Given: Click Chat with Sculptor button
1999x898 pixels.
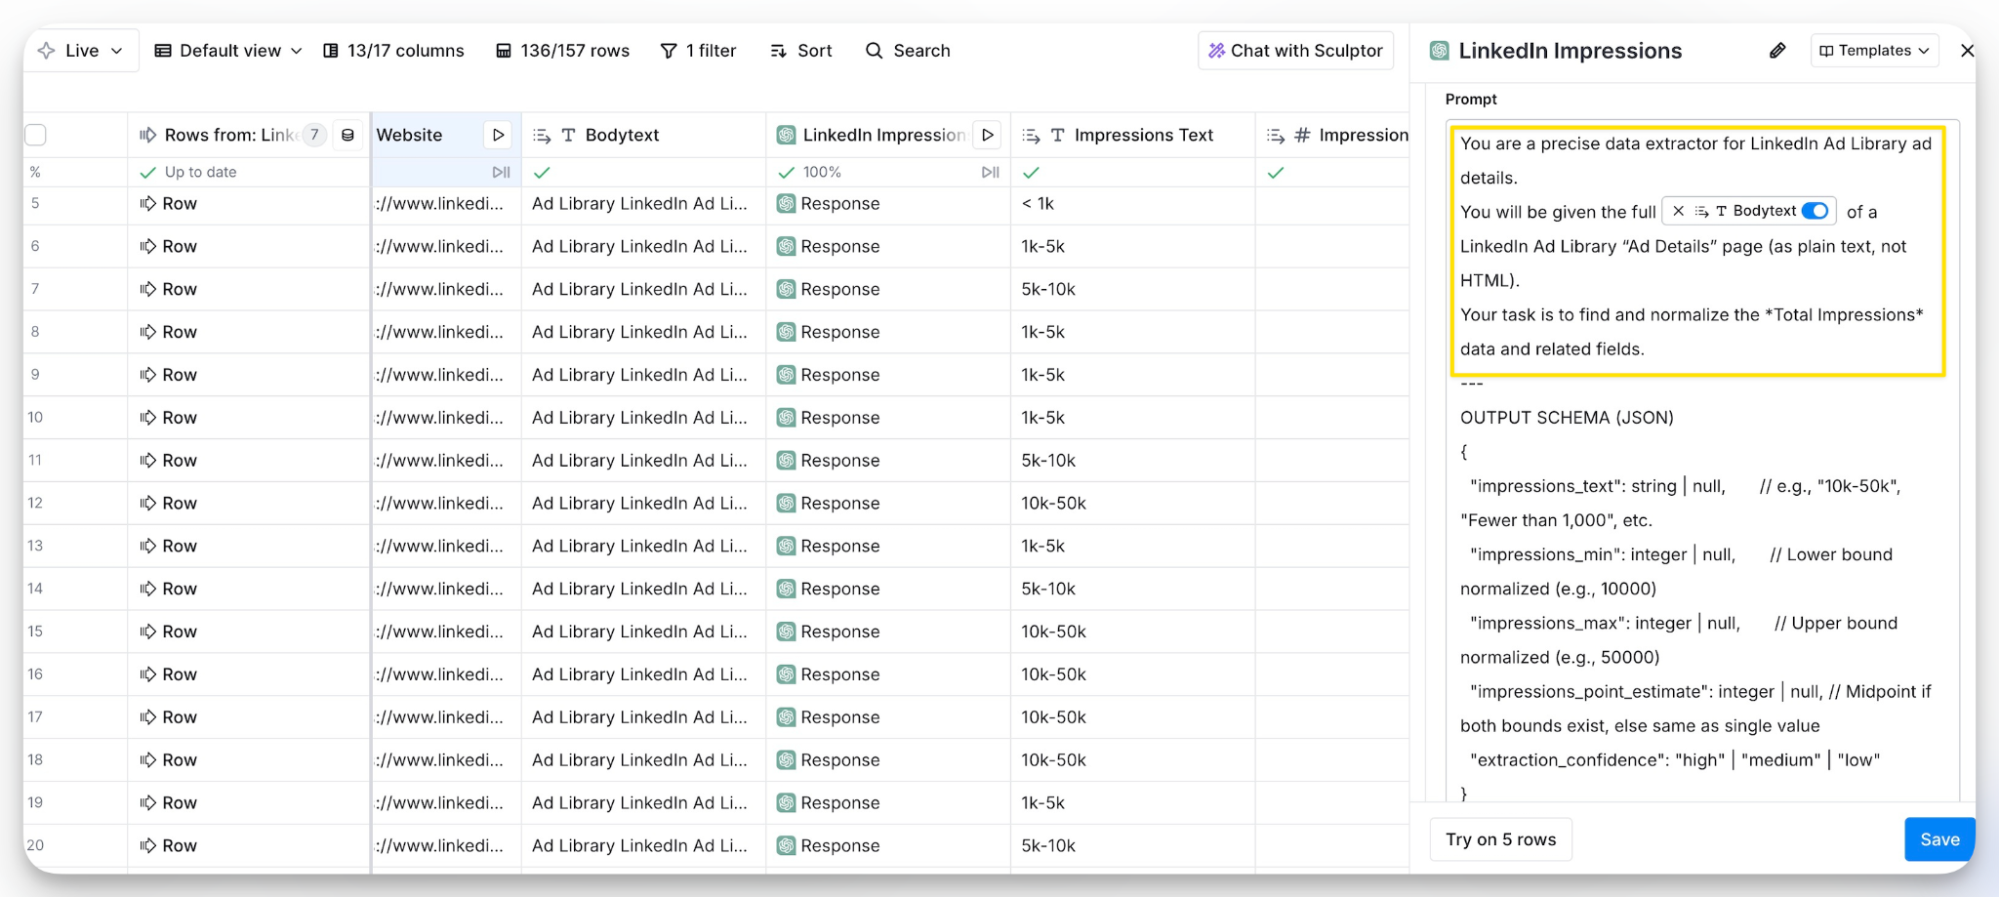Looking at the screenshot, I should click(1295, 51).
